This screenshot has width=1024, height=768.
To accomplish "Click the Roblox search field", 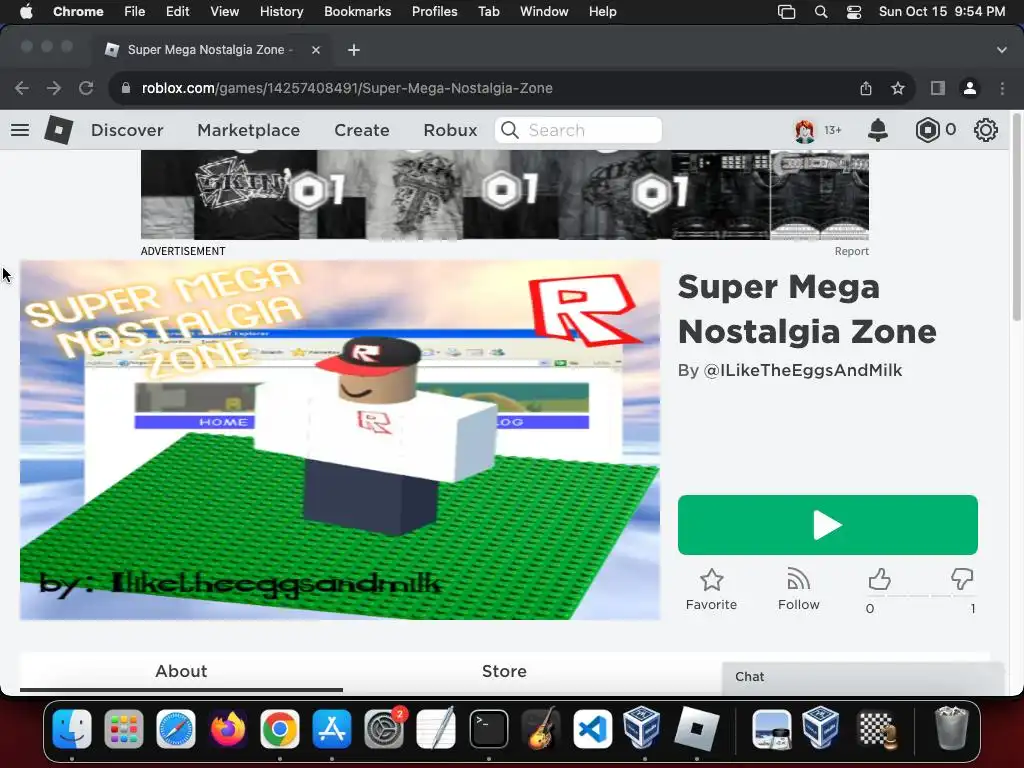I will [x=579, y=130].
